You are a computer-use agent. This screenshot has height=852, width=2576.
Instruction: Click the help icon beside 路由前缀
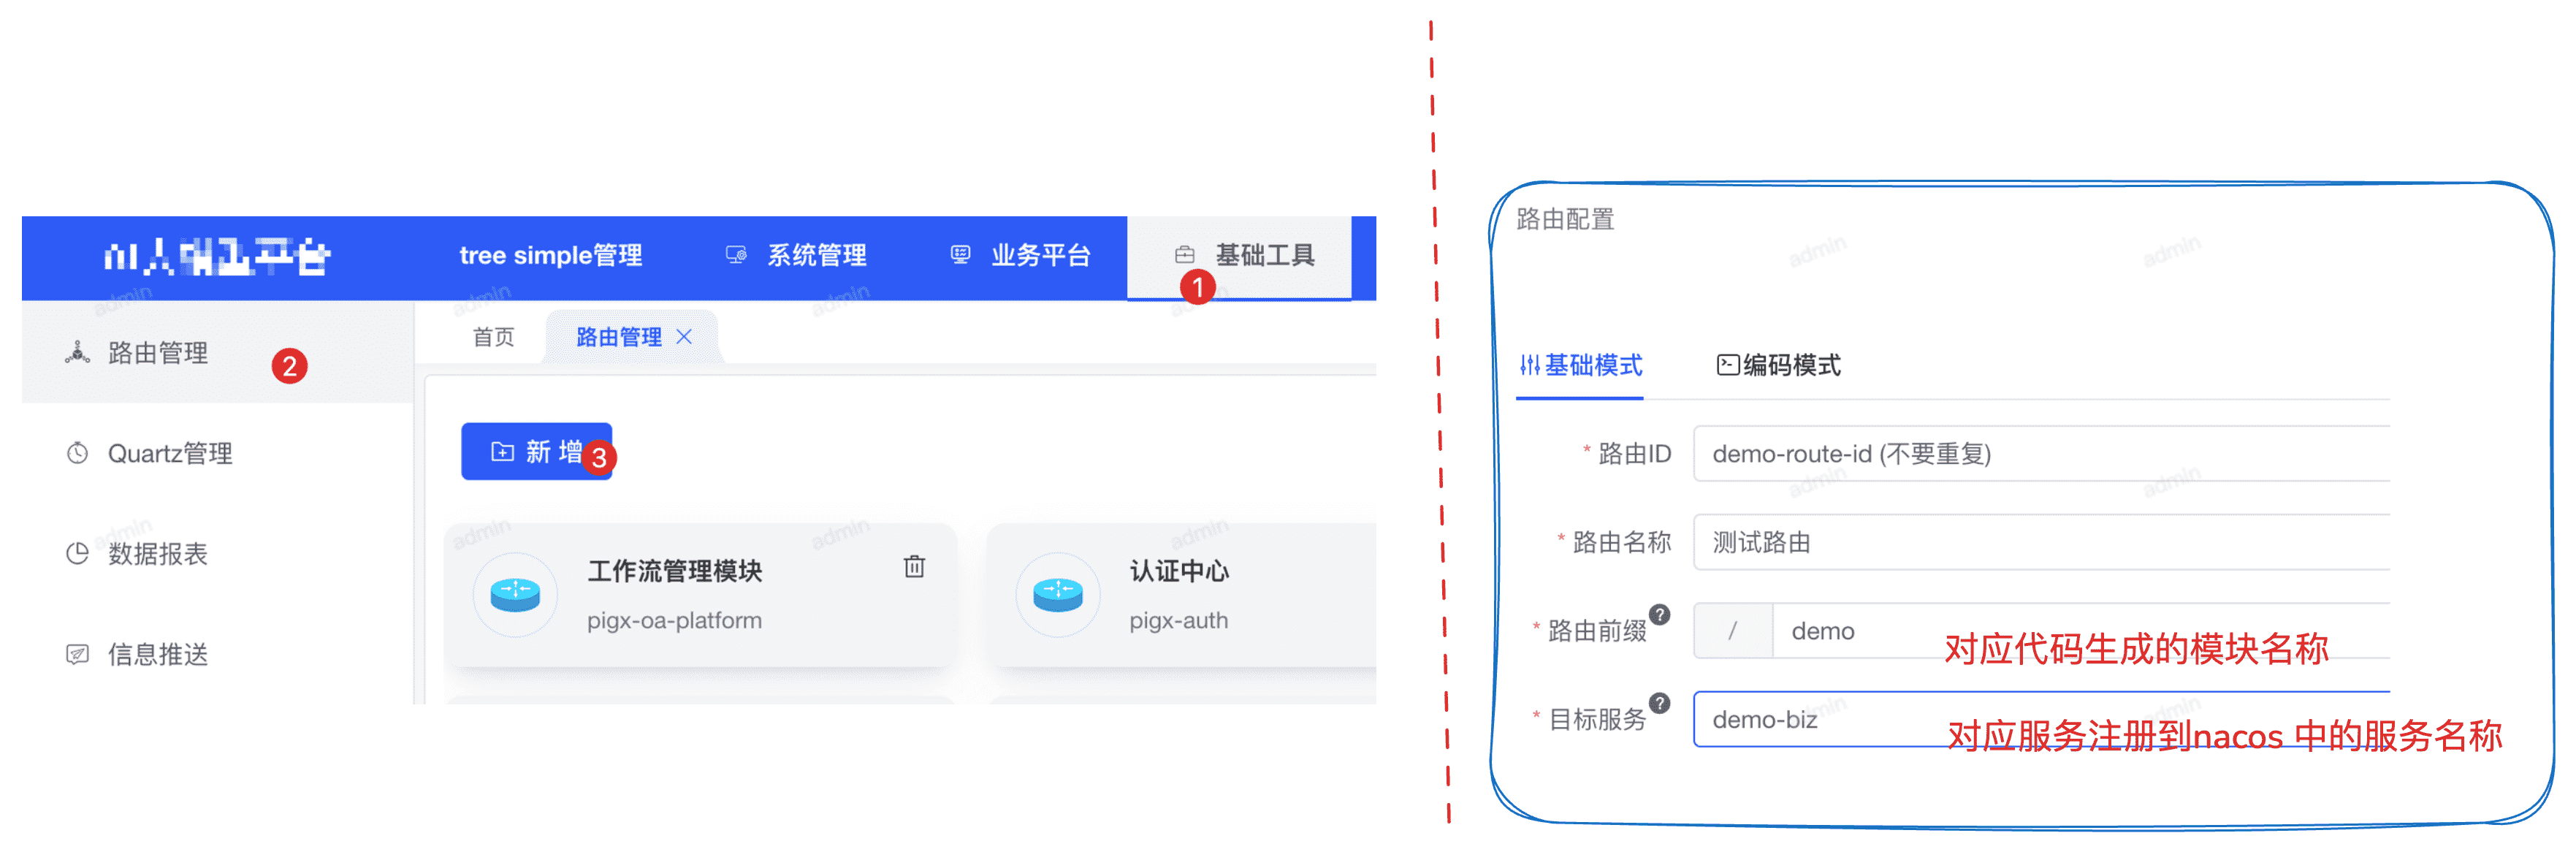click(x=1659, y=614)
